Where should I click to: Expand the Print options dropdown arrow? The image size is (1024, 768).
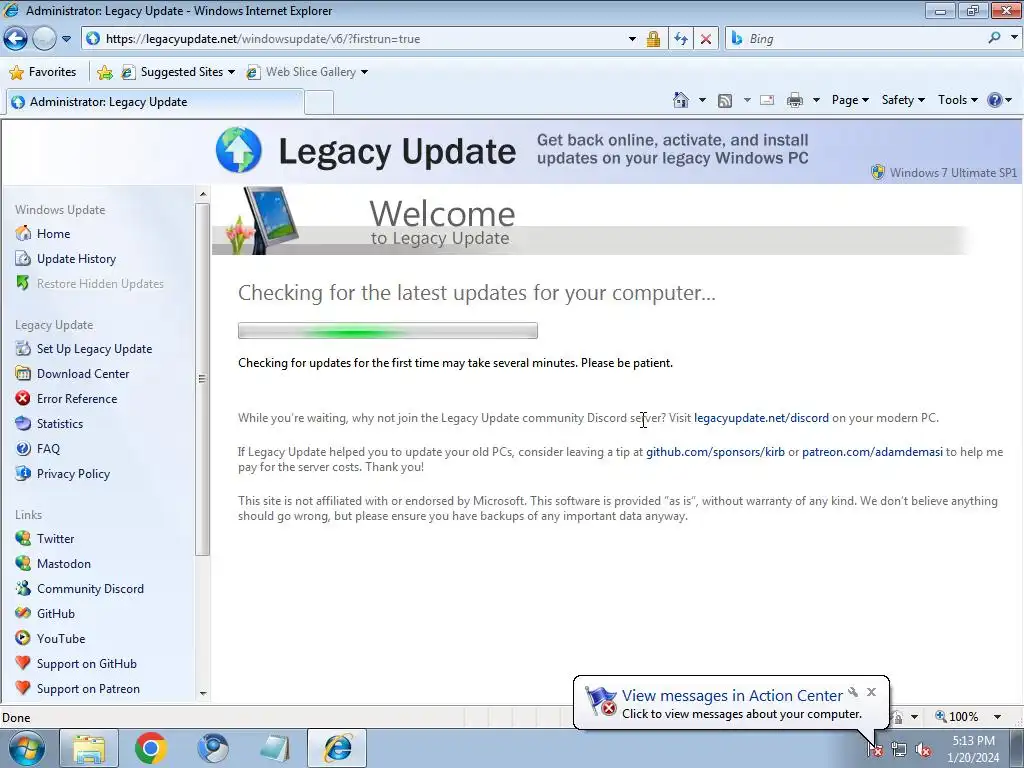point(816,100)
